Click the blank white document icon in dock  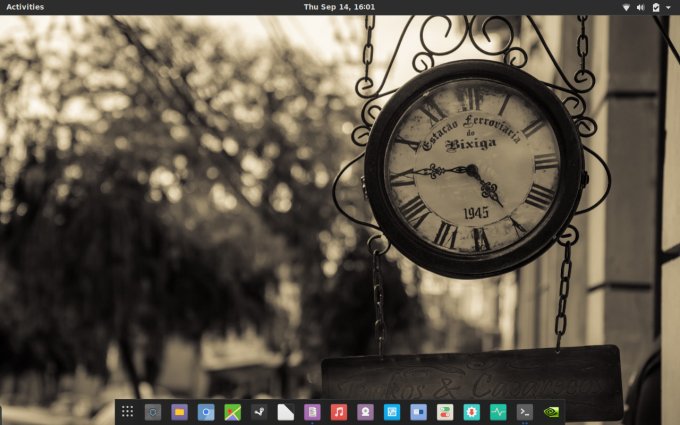click(x=285, y=411)
